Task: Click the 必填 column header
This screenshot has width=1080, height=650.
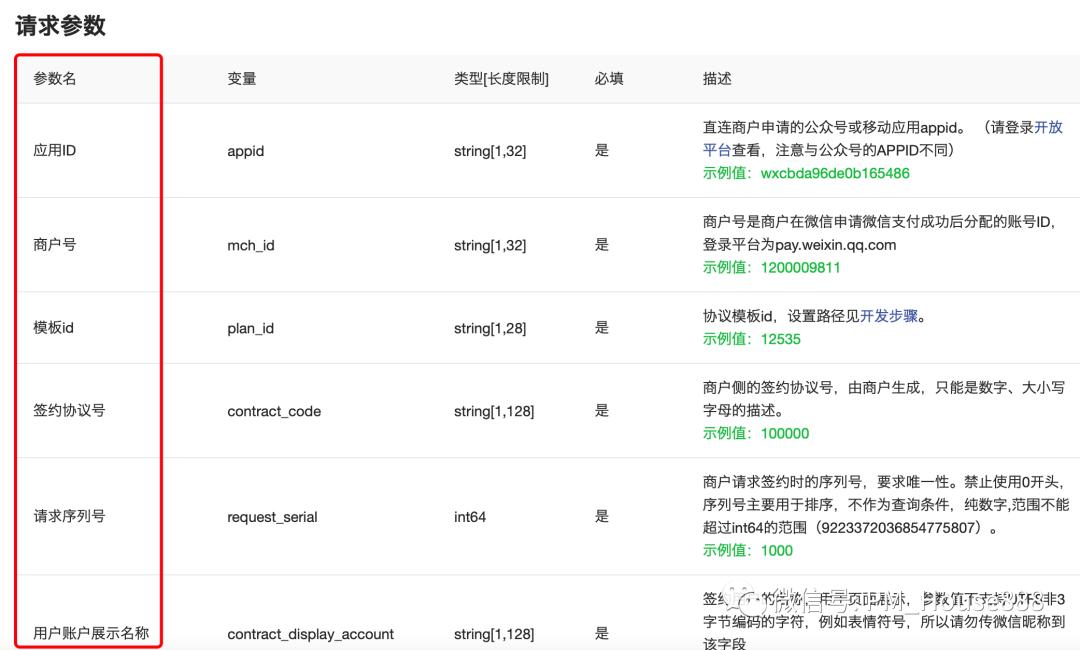Action: tap(609, 78)
